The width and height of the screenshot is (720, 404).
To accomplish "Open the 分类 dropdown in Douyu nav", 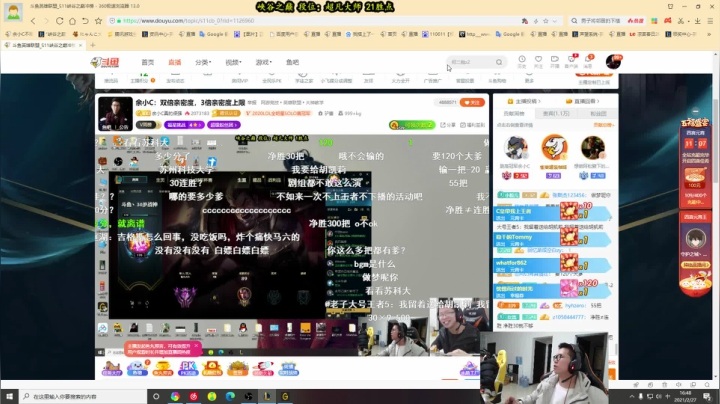I will [x=203, y=62].
